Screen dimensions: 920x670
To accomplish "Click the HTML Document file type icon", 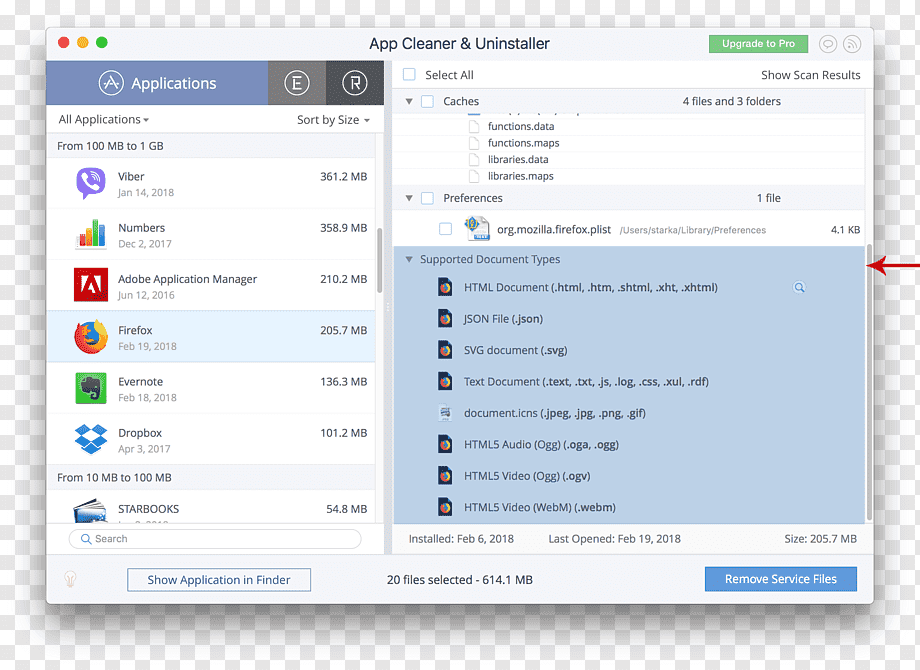I will tap(445, 287).
